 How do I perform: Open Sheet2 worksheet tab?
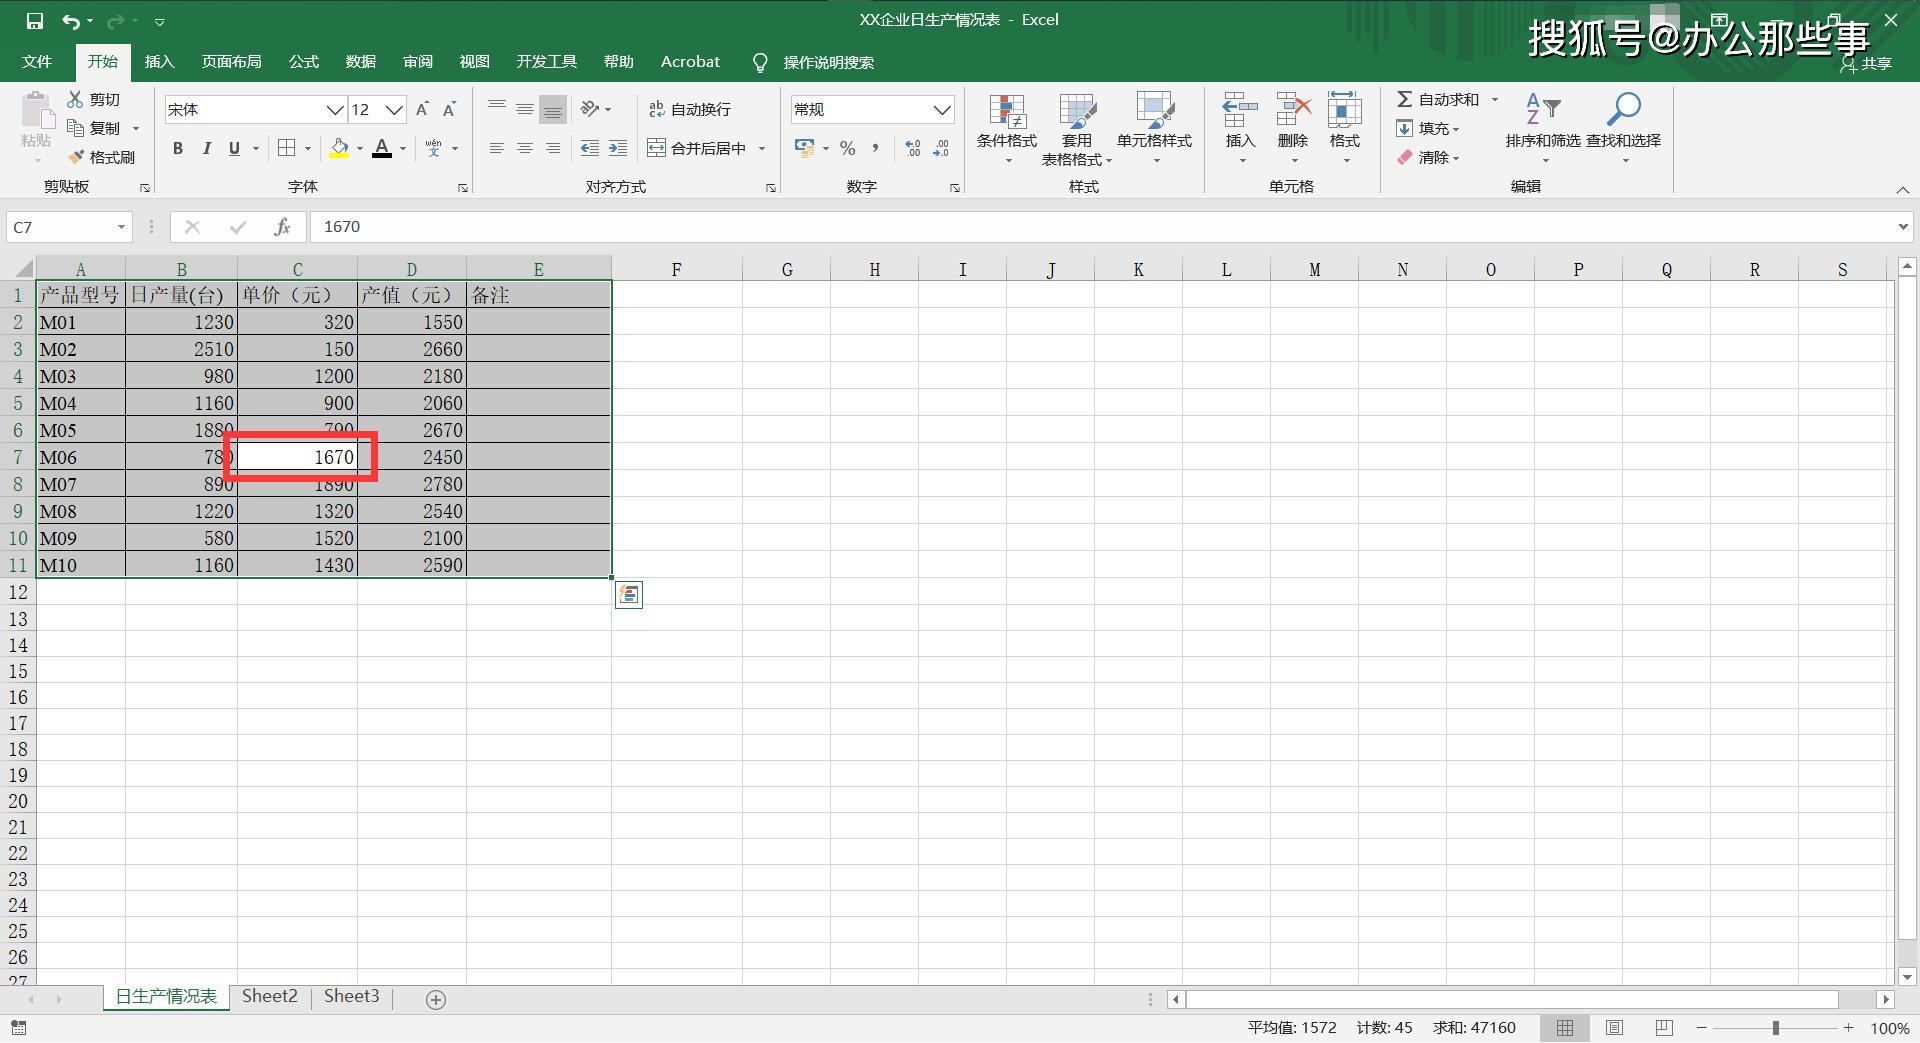(270, 997)
